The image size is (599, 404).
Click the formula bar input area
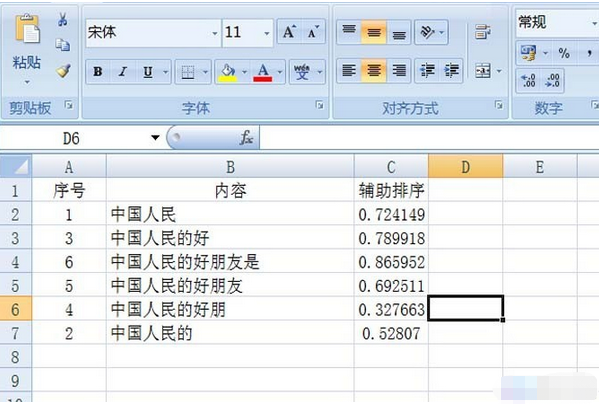(x=429, y=137)
